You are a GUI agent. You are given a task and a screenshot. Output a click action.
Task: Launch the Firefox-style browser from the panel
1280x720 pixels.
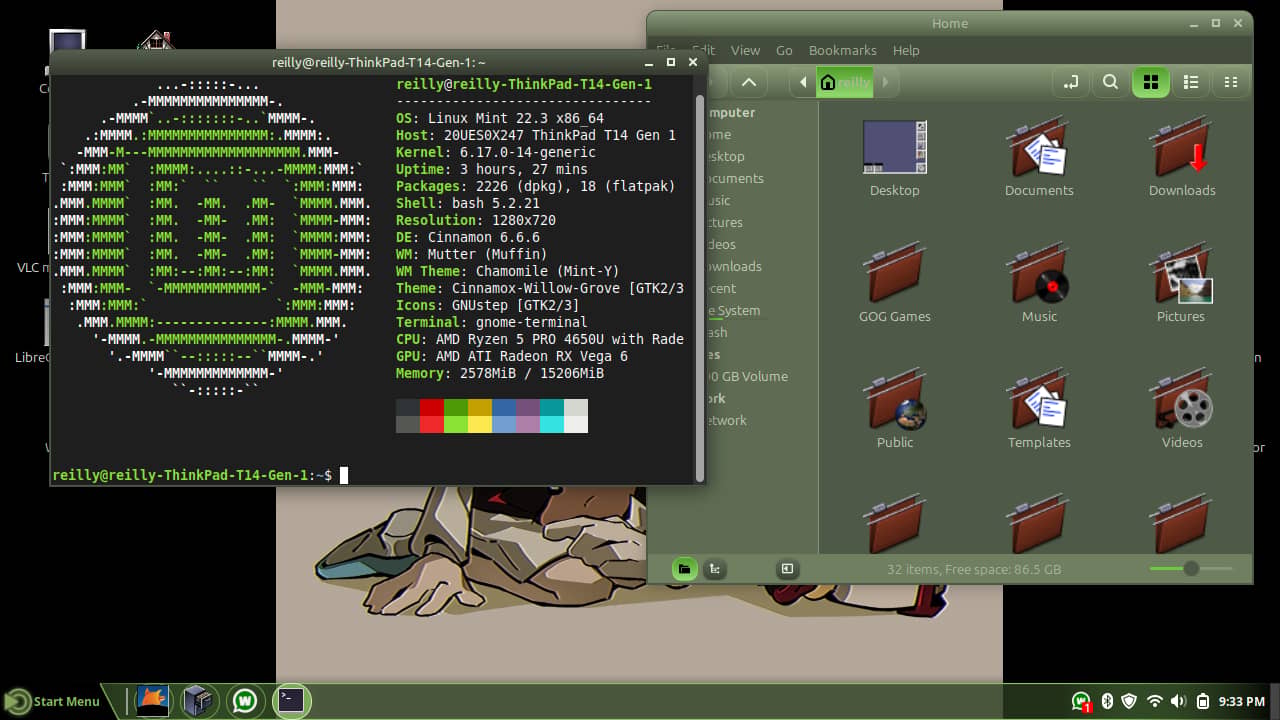pos(152,701)
